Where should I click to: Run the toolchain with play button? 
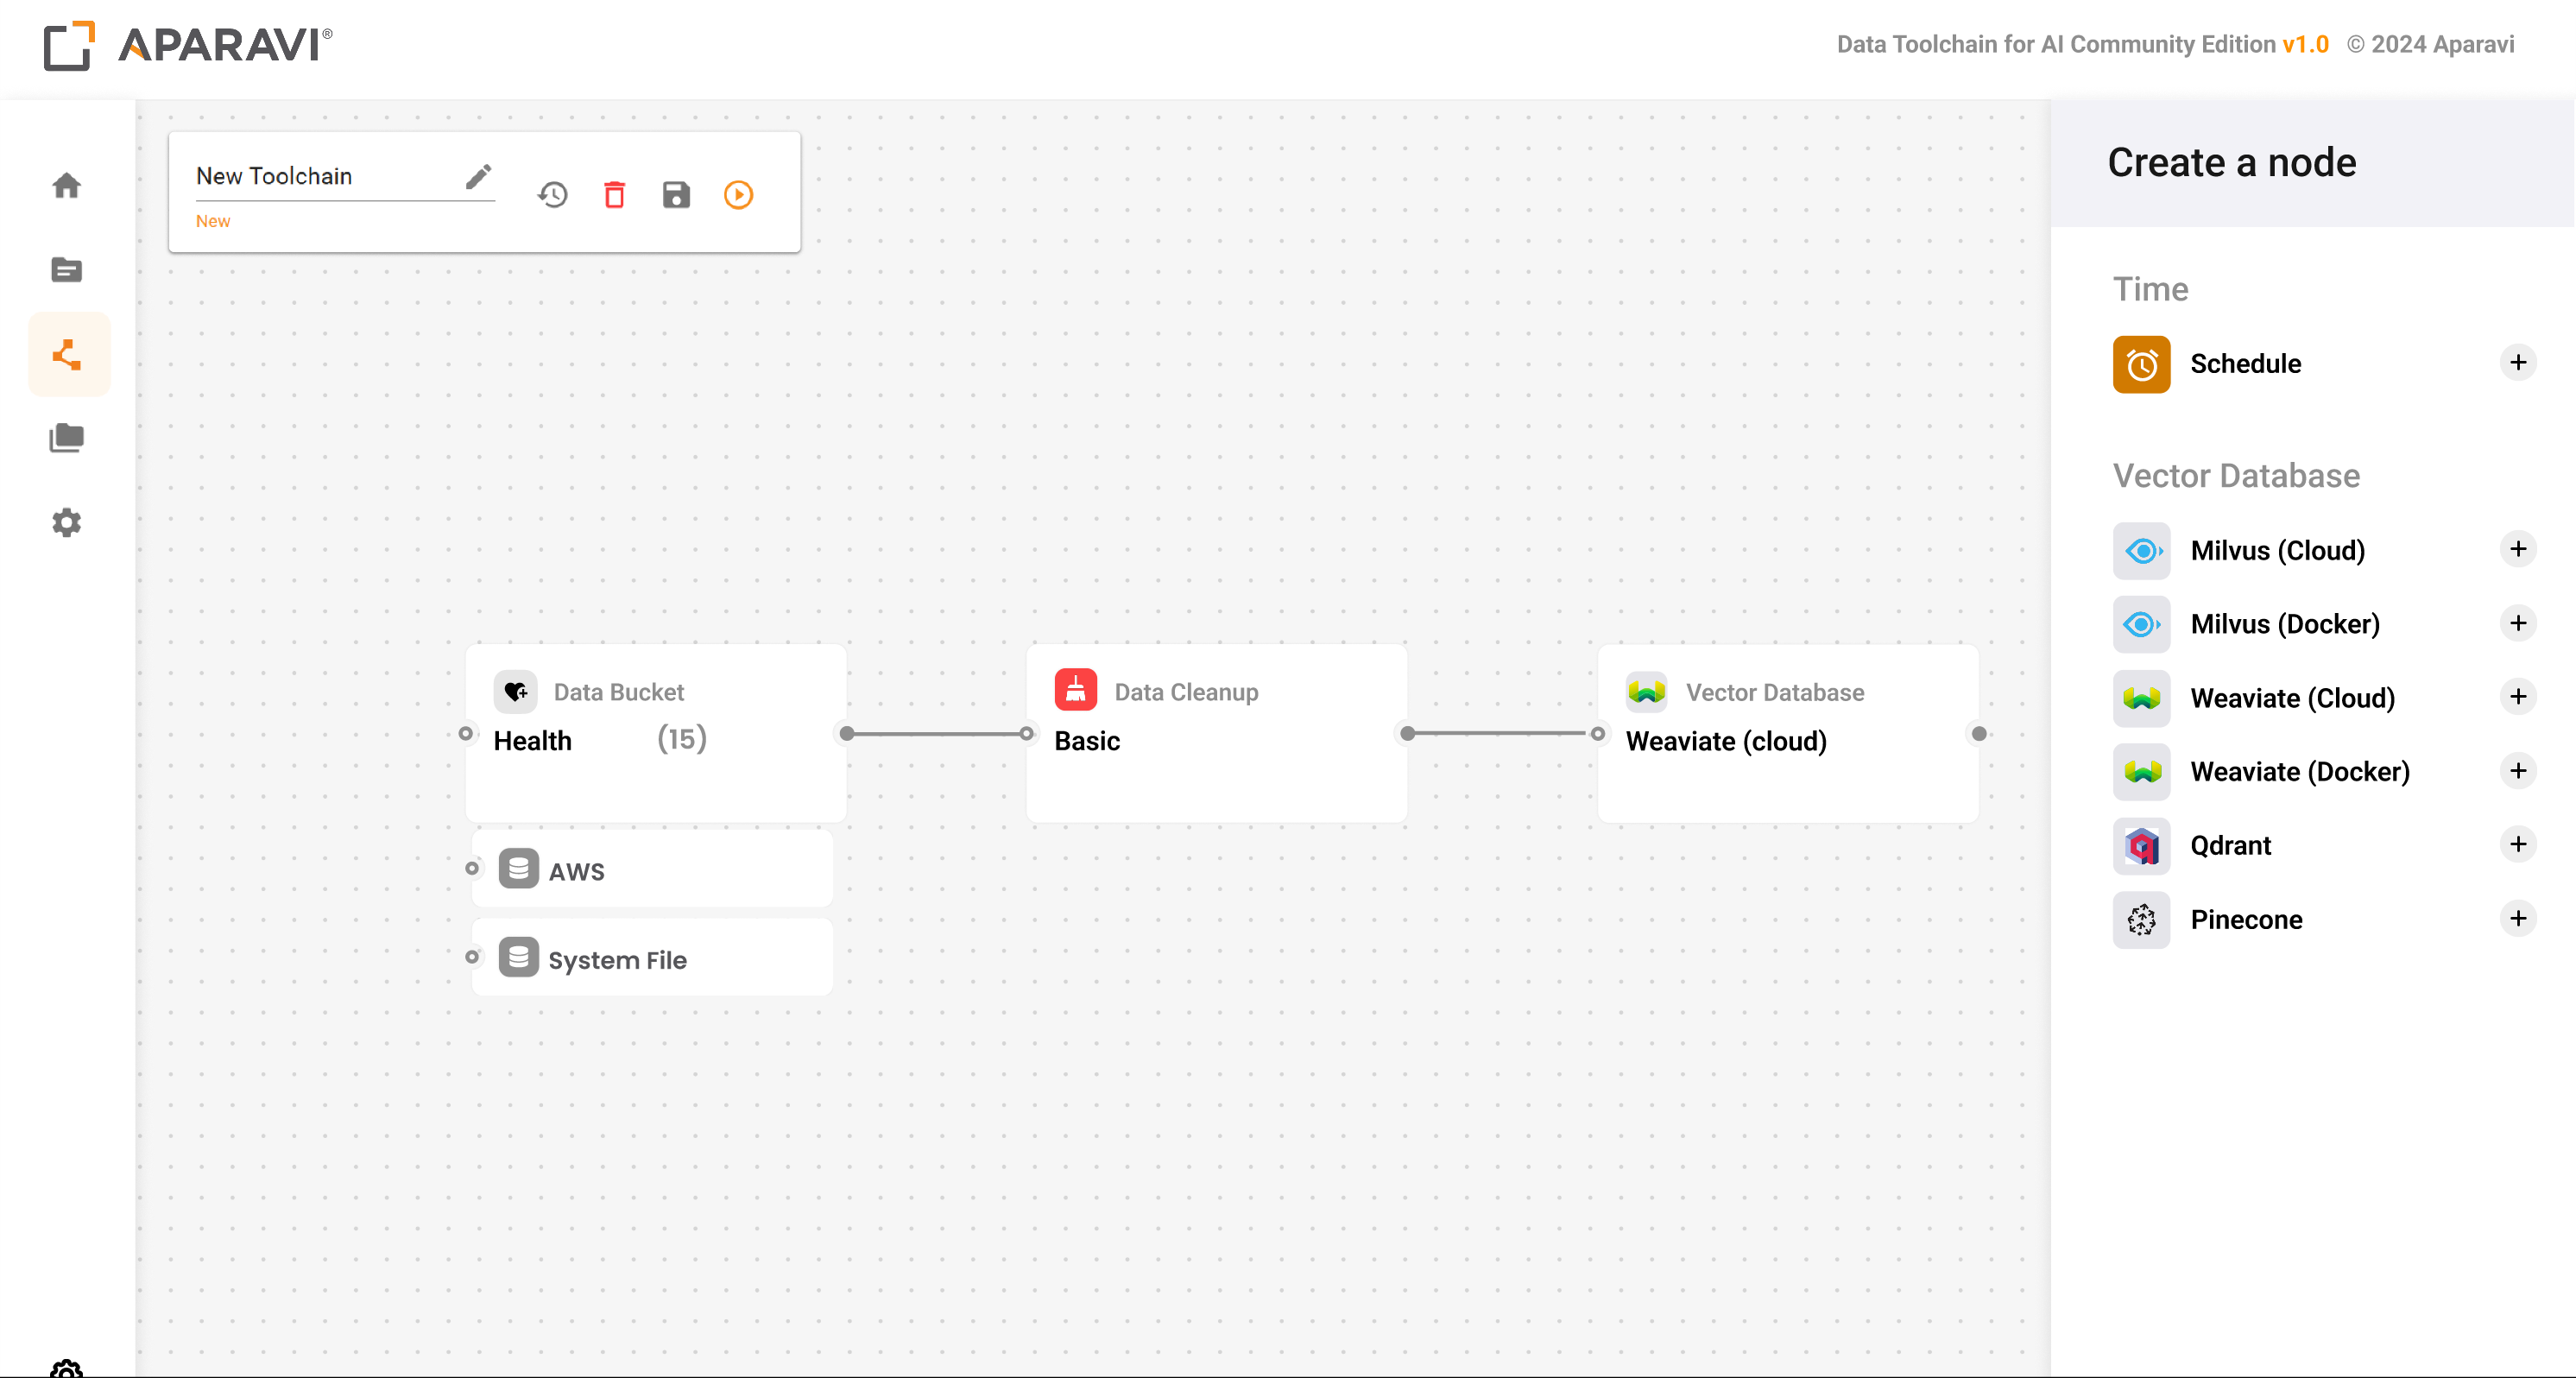click(739, 195)
